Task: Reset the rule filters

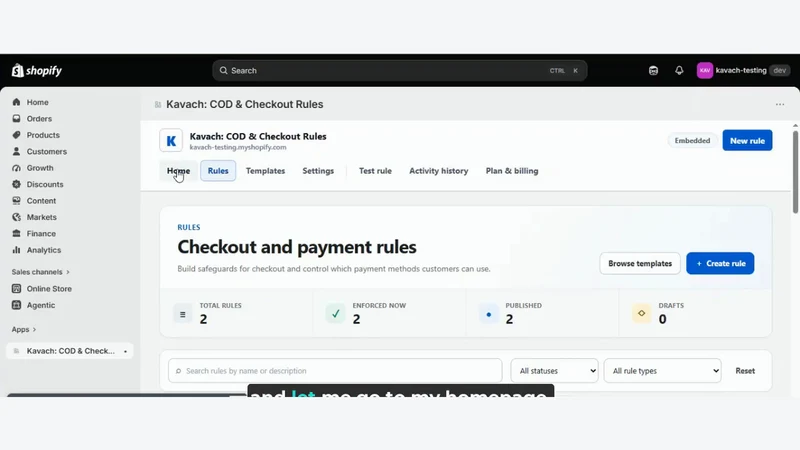Action: [x=745, y=371]
